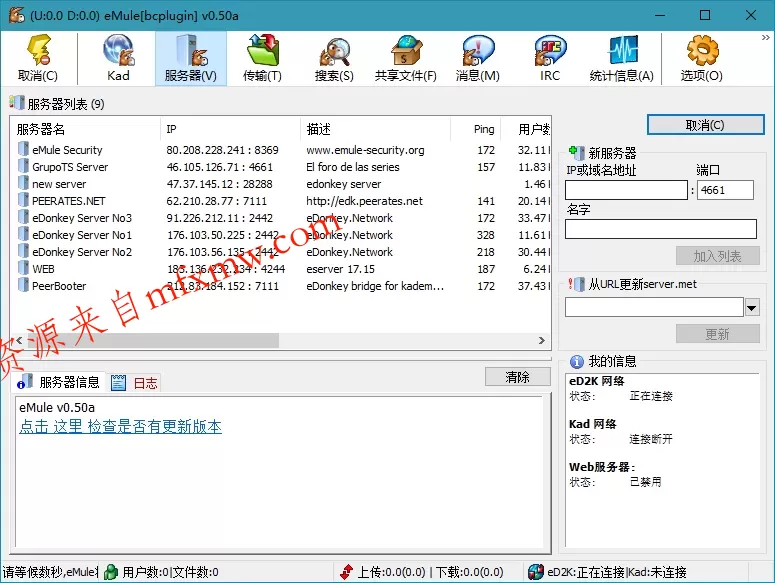Image resolution: width=775 pixels, height=583 pixels.
Task: Sort by the Users (用户数) column header
Action: point(526,129)
